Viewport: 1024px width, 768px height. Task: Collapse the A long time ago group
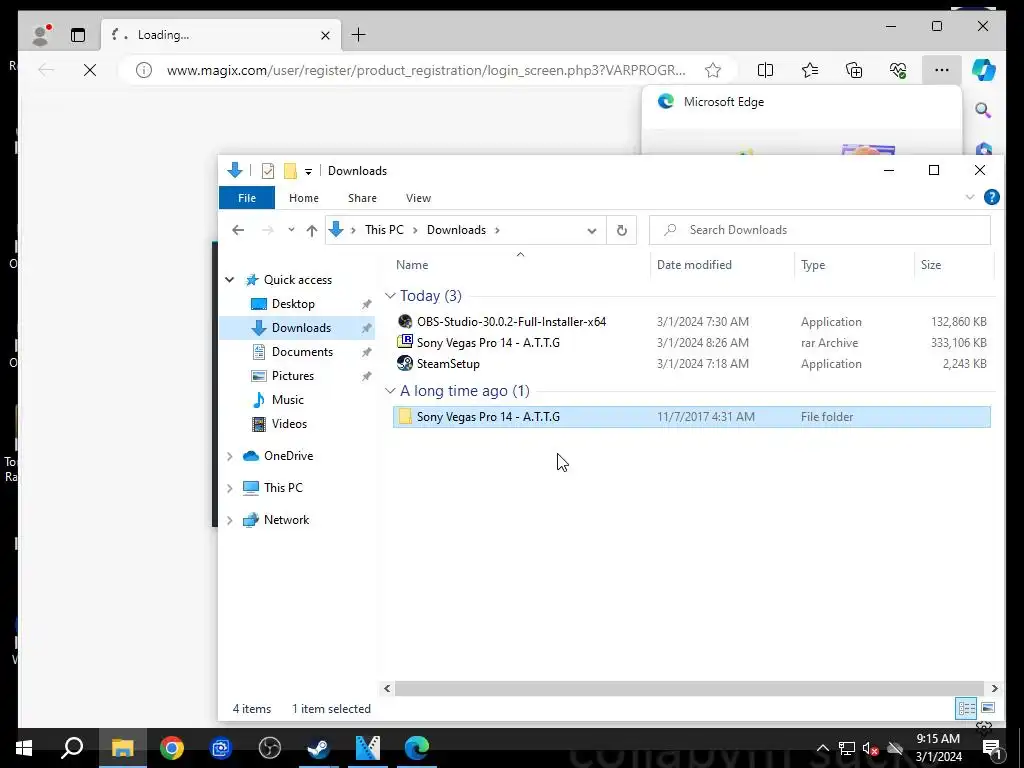390,391
